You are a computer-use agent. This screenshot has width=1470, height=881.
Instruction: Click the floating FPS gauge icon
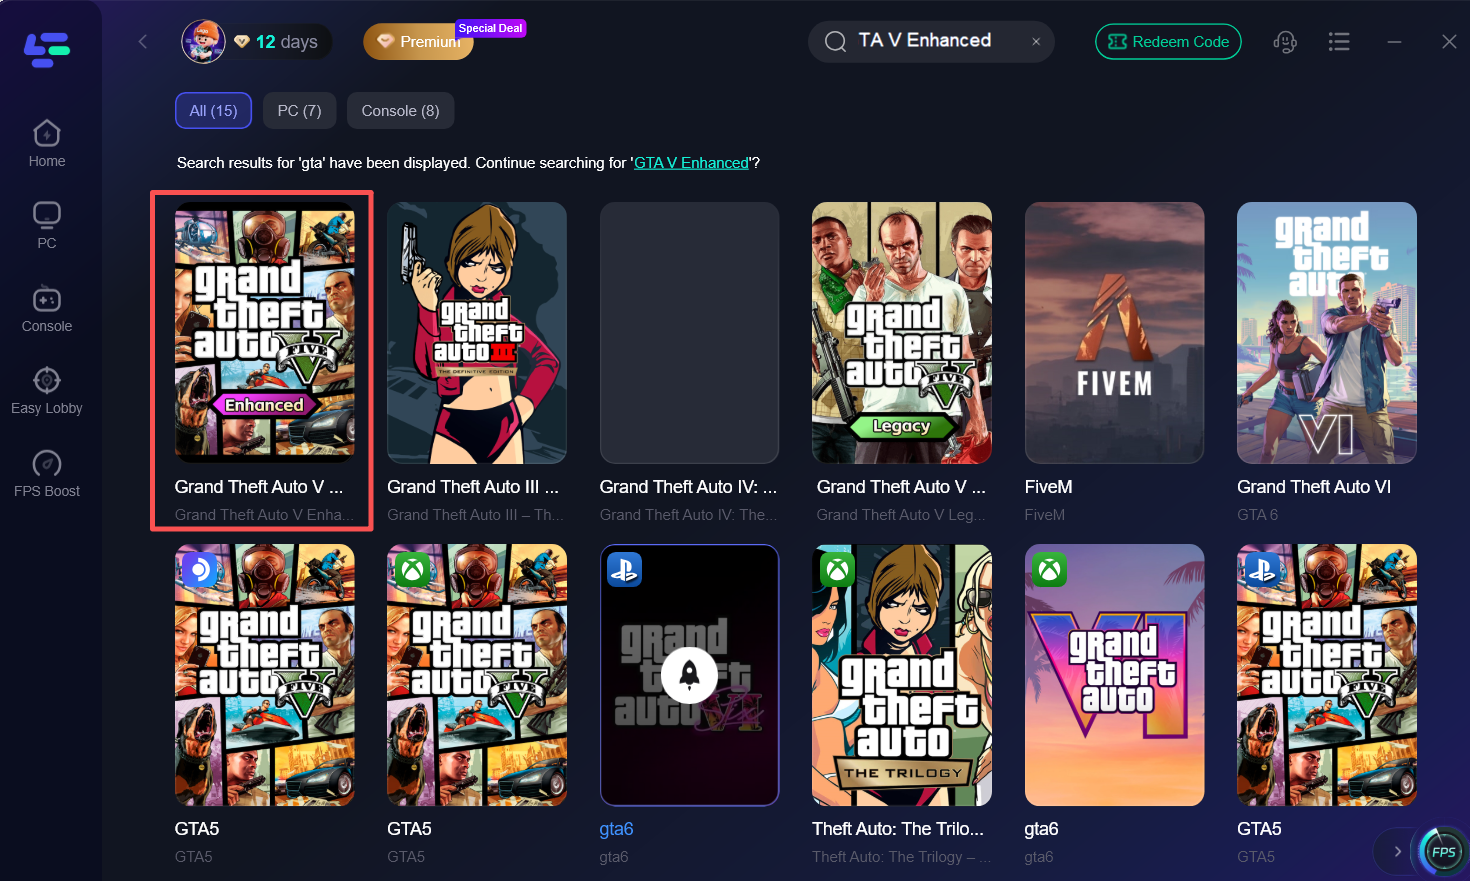click(1443, 852)
